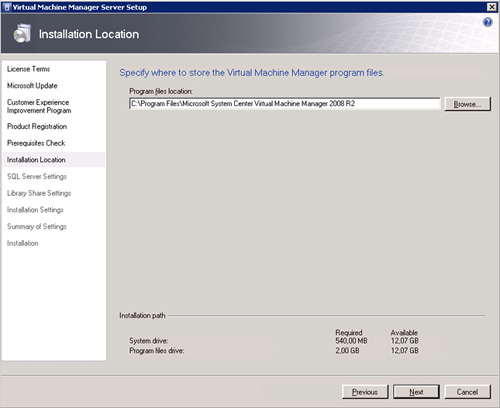The width and height of the screenshot is (500, 408).
Task: Click the title bar application icon
Action: point(7,7)
